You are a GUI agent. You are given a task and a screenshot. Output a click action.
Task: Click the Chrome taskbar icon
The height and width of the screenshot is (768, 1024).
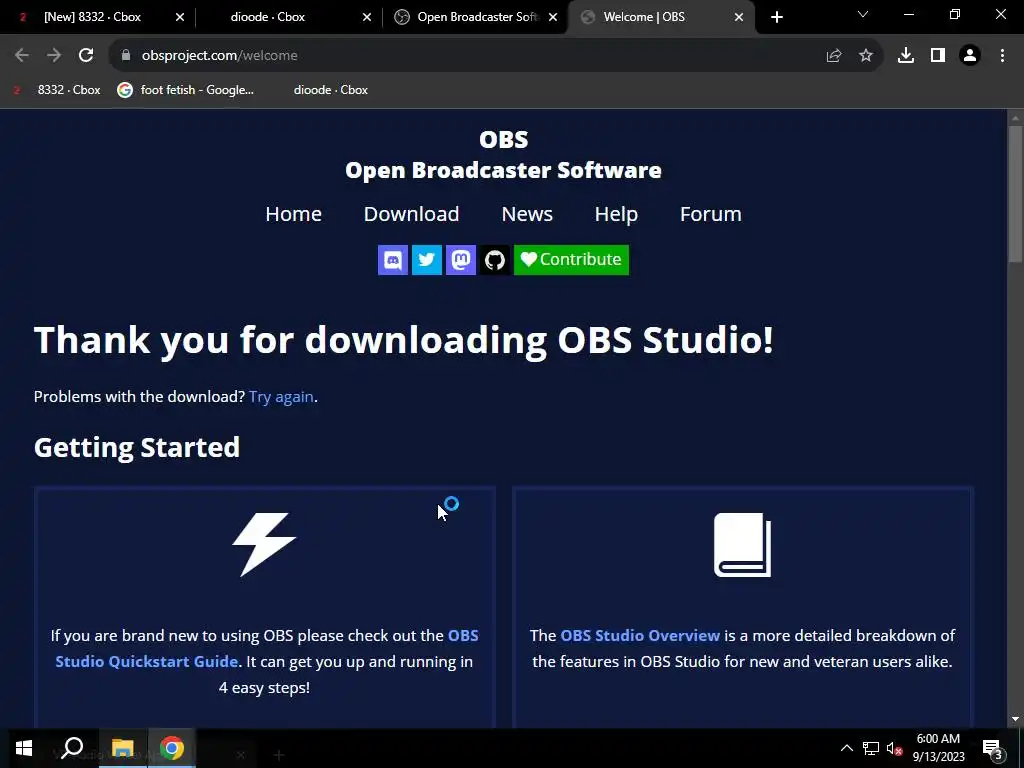(172, 748)
